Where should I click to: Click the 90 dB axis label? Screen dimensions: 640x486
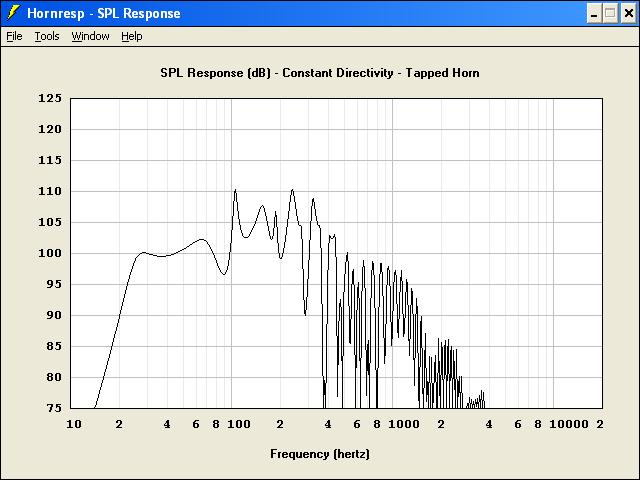point(54,315)
